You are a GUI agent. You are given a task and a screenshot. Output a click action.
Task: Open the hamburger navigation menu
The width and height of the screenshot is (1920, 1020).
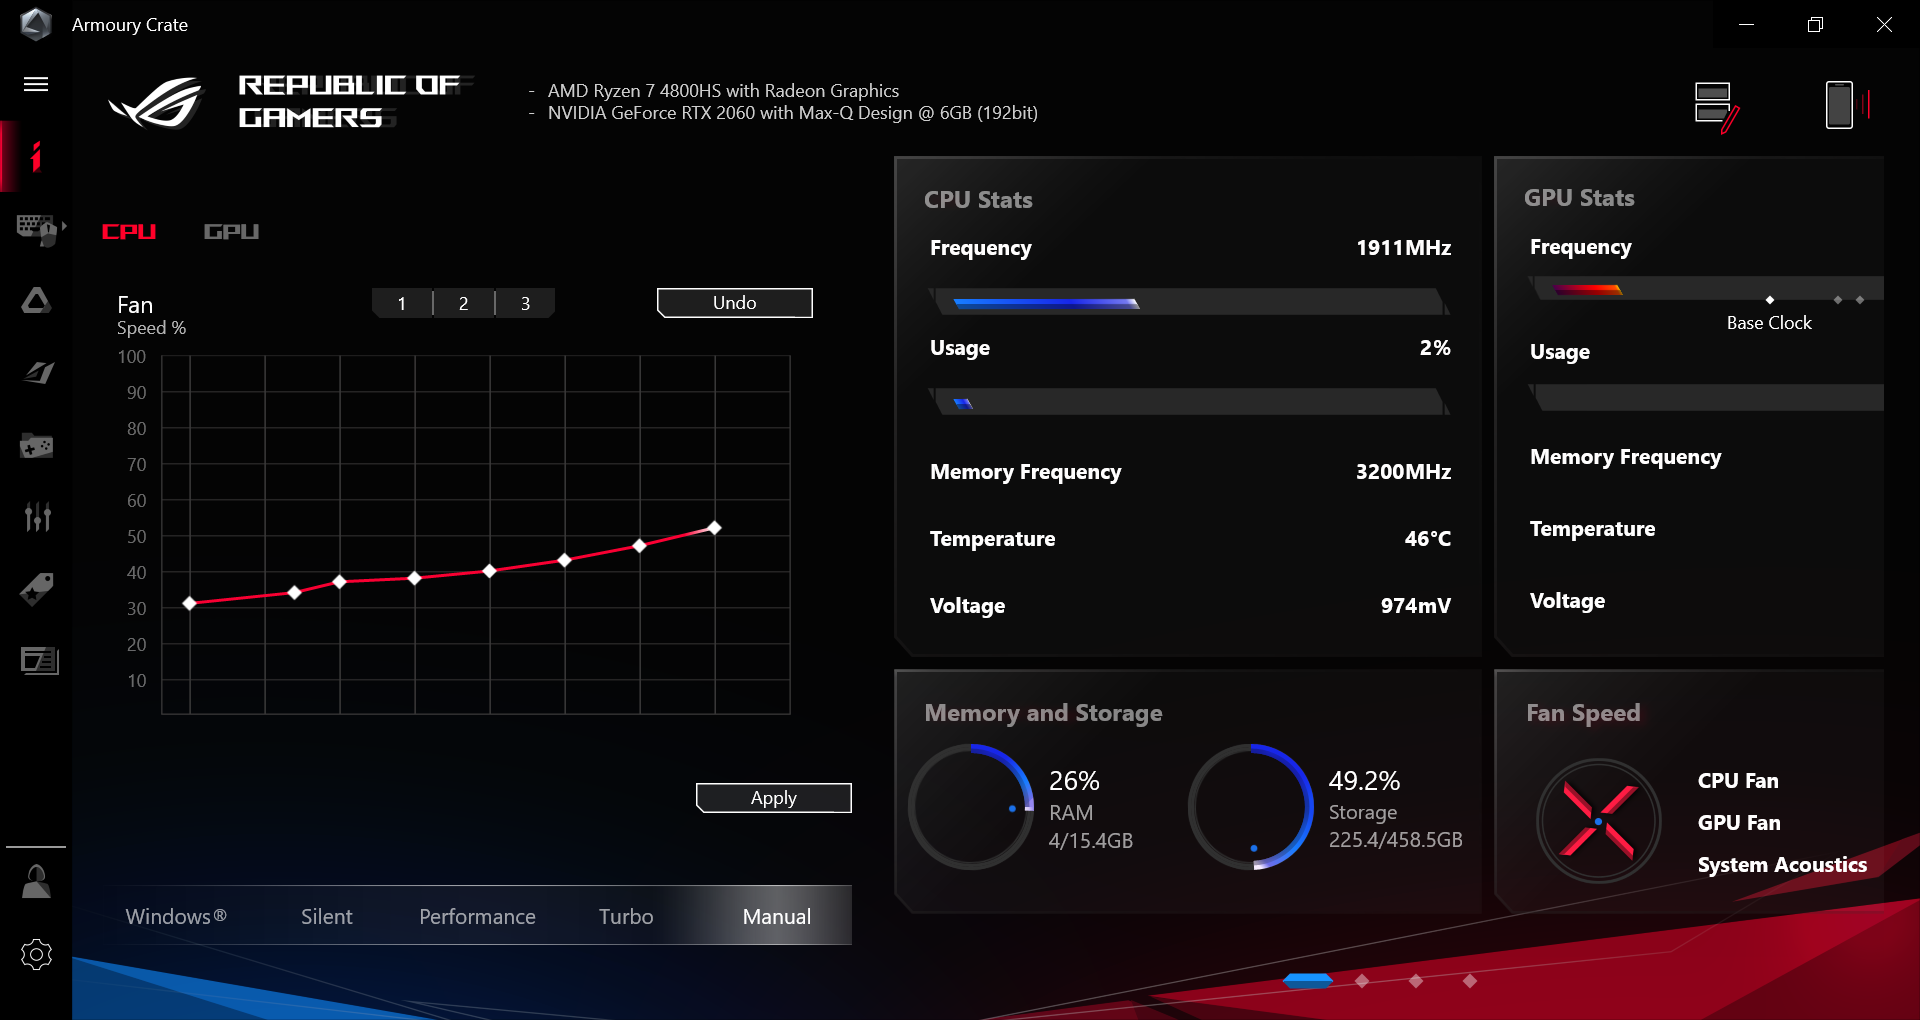[36, 84]
